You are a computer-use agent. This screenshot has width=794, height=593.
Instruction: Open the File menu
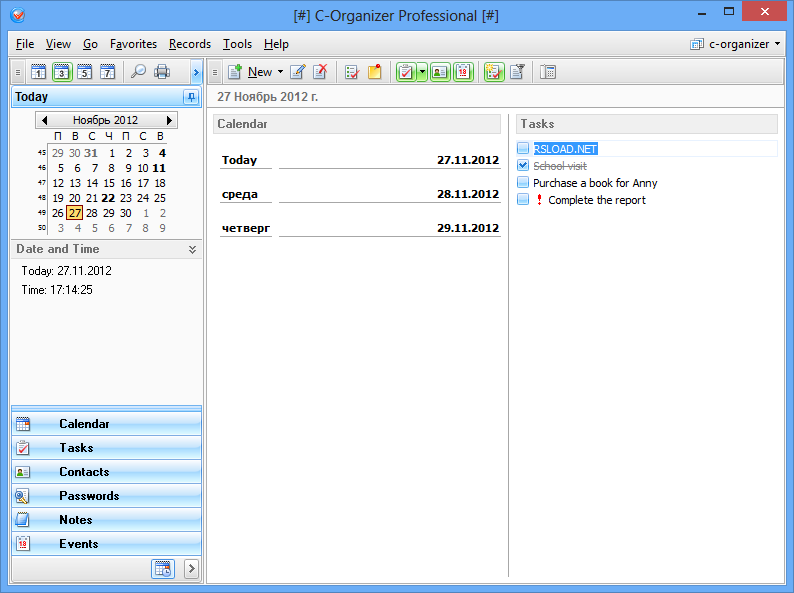[x=25, y=44]
